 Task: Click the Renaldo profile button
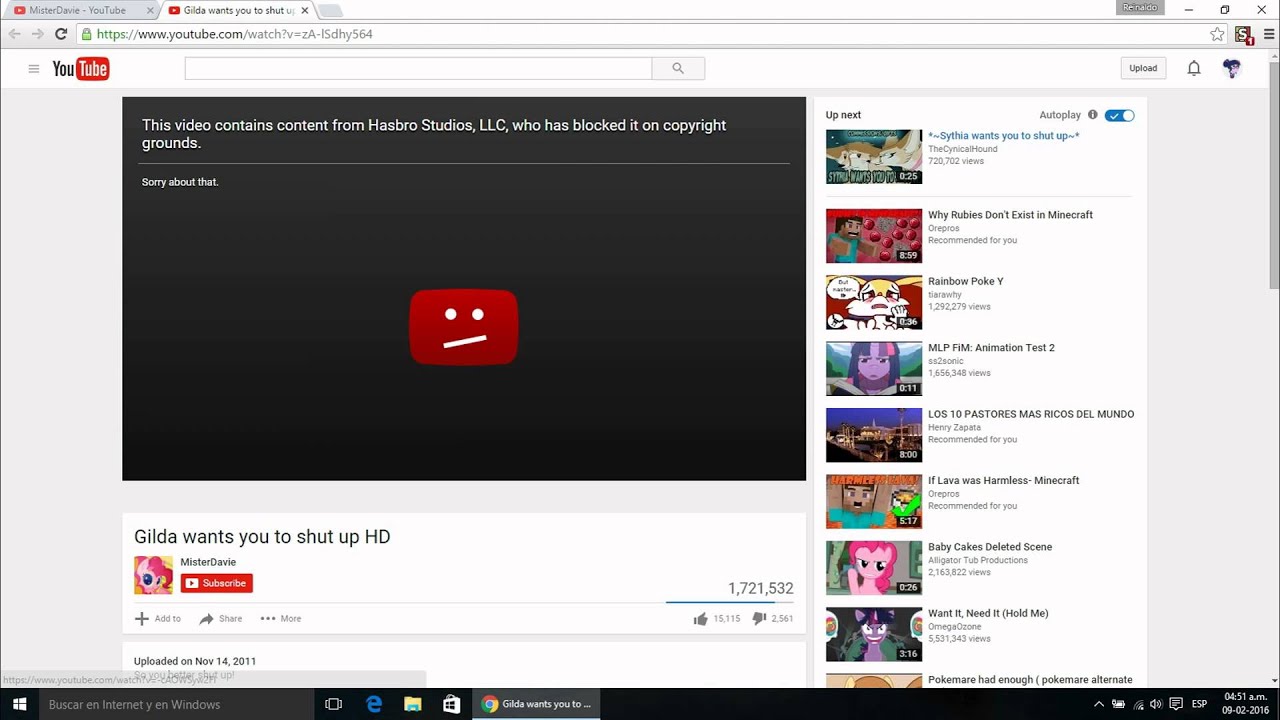pyautogui.click(x=1139, y=8)
